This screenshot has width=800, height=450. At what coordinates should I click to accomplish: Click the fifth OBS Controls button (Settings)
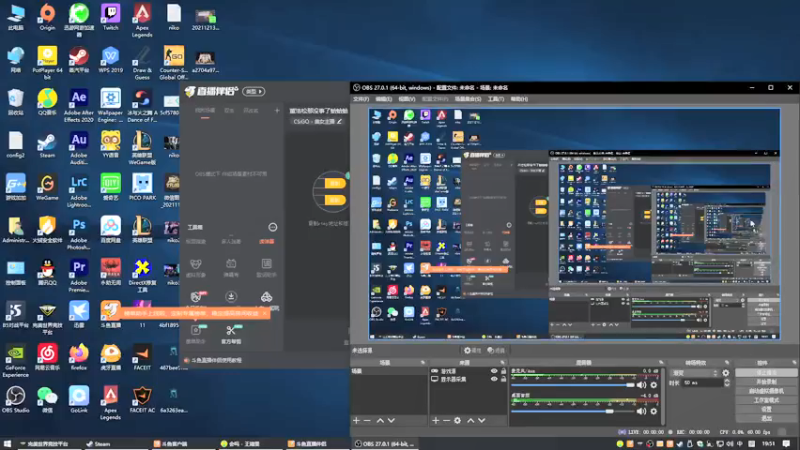tap(766, 410)
